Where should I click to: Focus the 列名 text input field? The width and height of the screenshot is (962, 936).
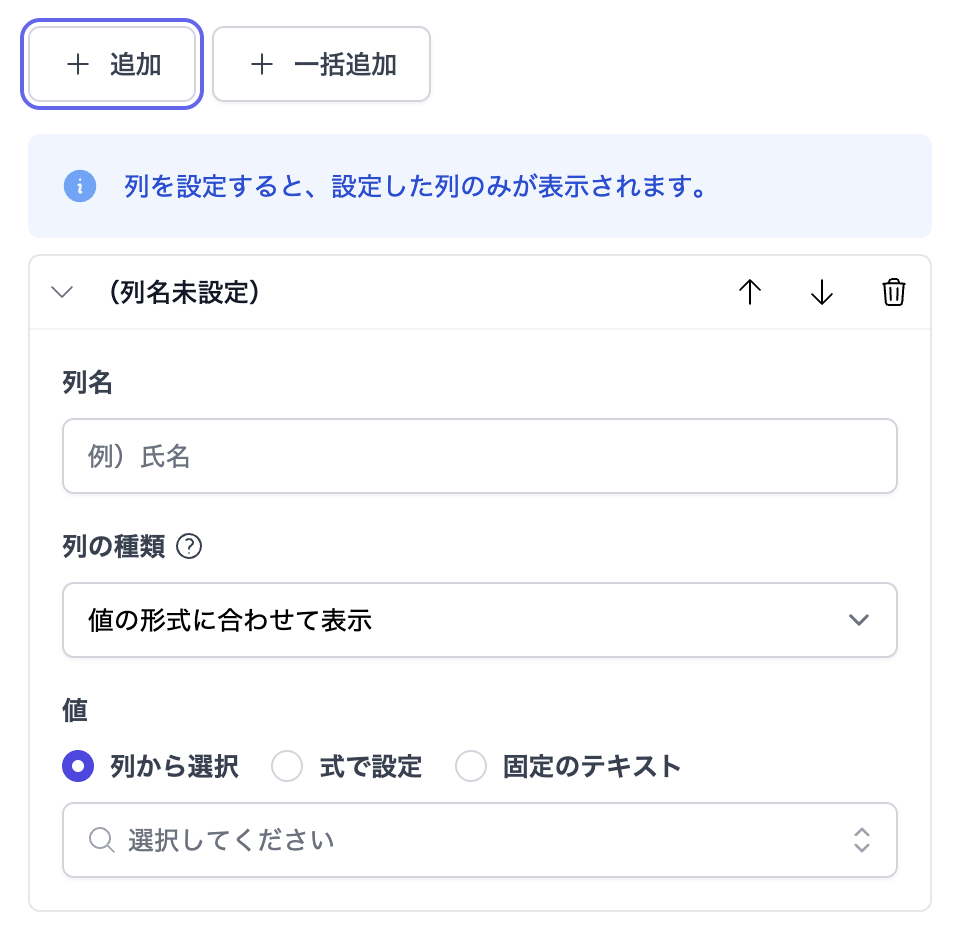(480, 456)
